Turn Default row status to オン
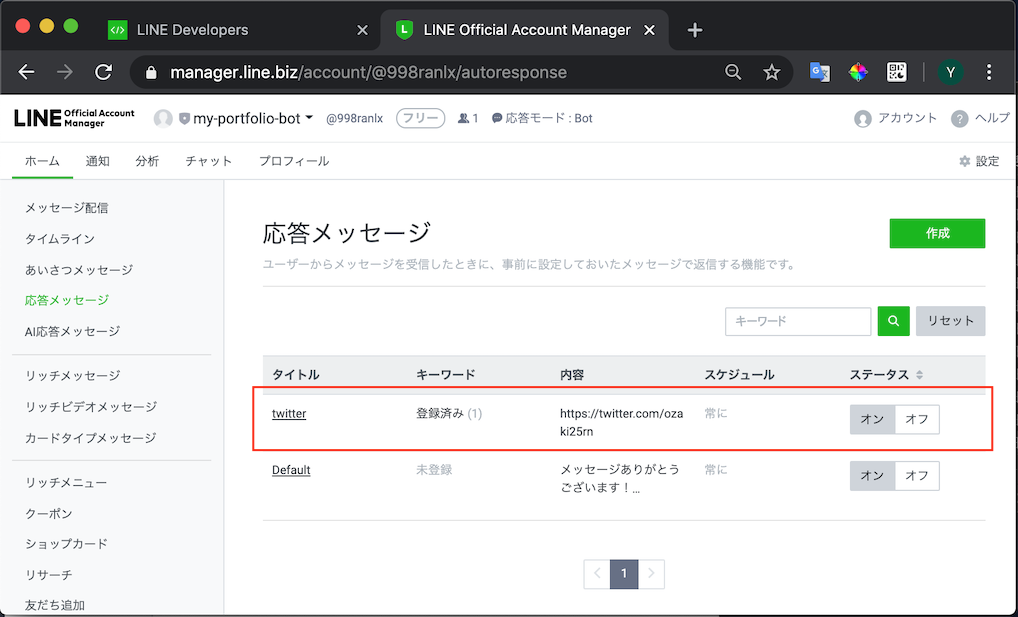The image size is (1018, 617). pyautogui.click(x=872, y=476)
